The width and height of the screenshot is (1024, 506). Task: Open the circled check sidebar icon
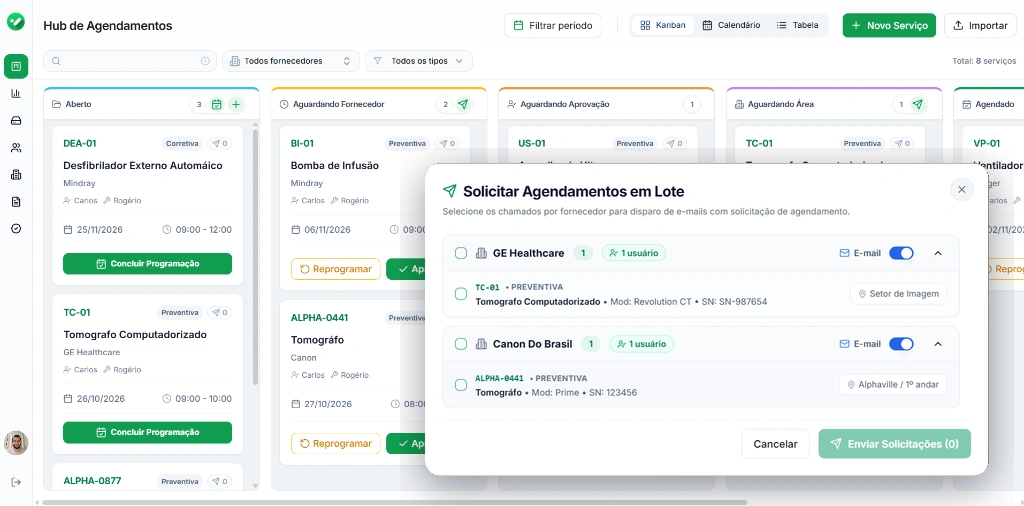[x=16, y=229]
